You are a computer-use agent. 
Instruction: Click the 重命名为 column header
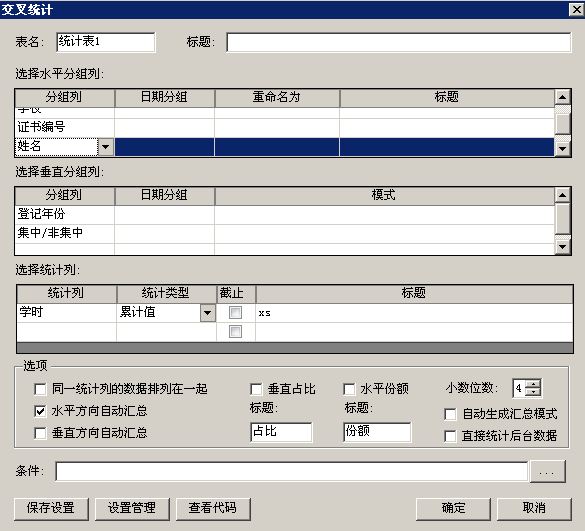[x=277, y=98]
